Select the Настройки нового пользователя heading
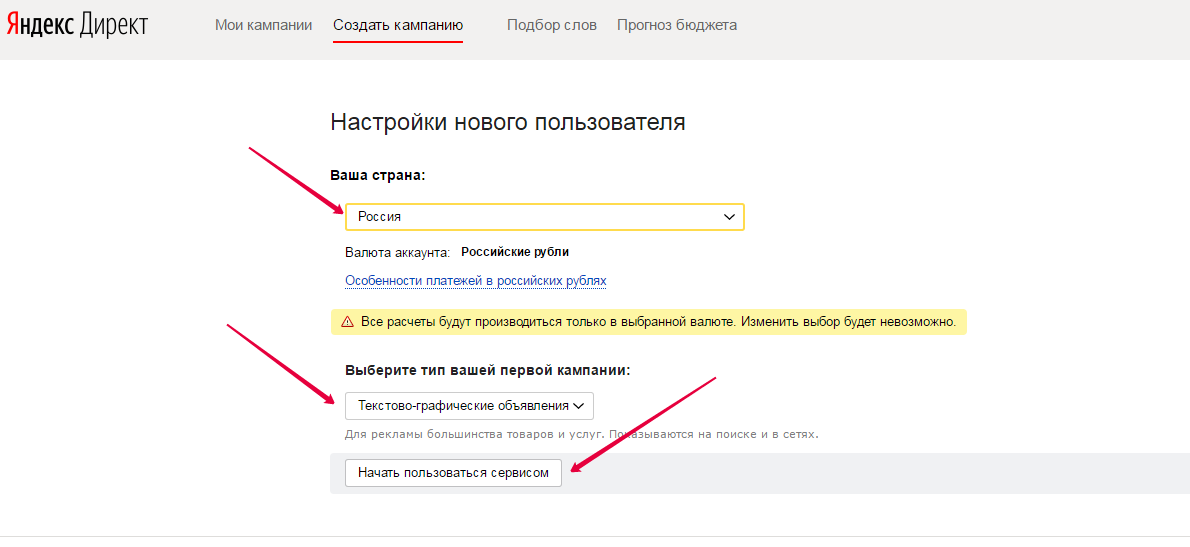 [x=508, y=122]
